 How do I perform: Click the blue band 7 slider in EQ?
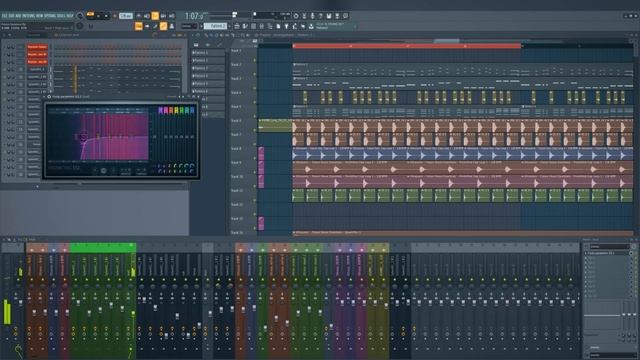192,136
